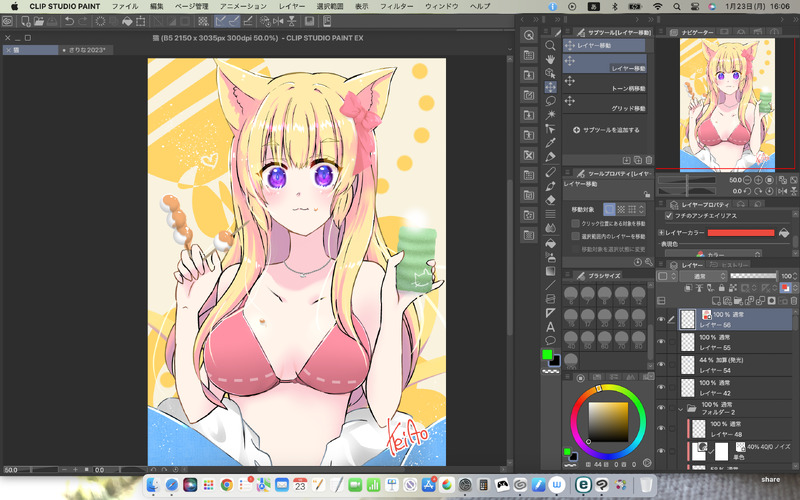This screenshot has width=800, height=500.
Task: Select the Text tool
Action: 550,327
